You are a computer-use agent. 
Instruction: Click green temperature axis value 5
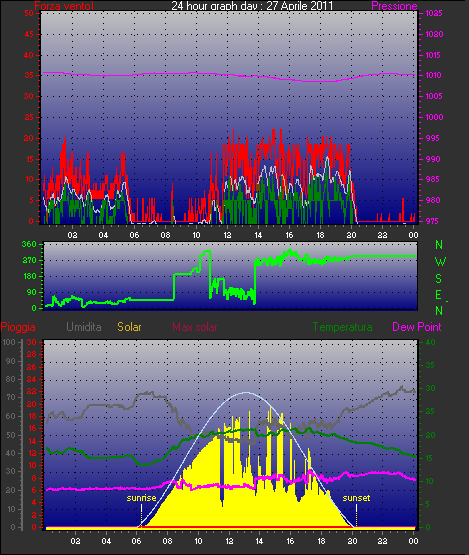click(x=428, y=504)
